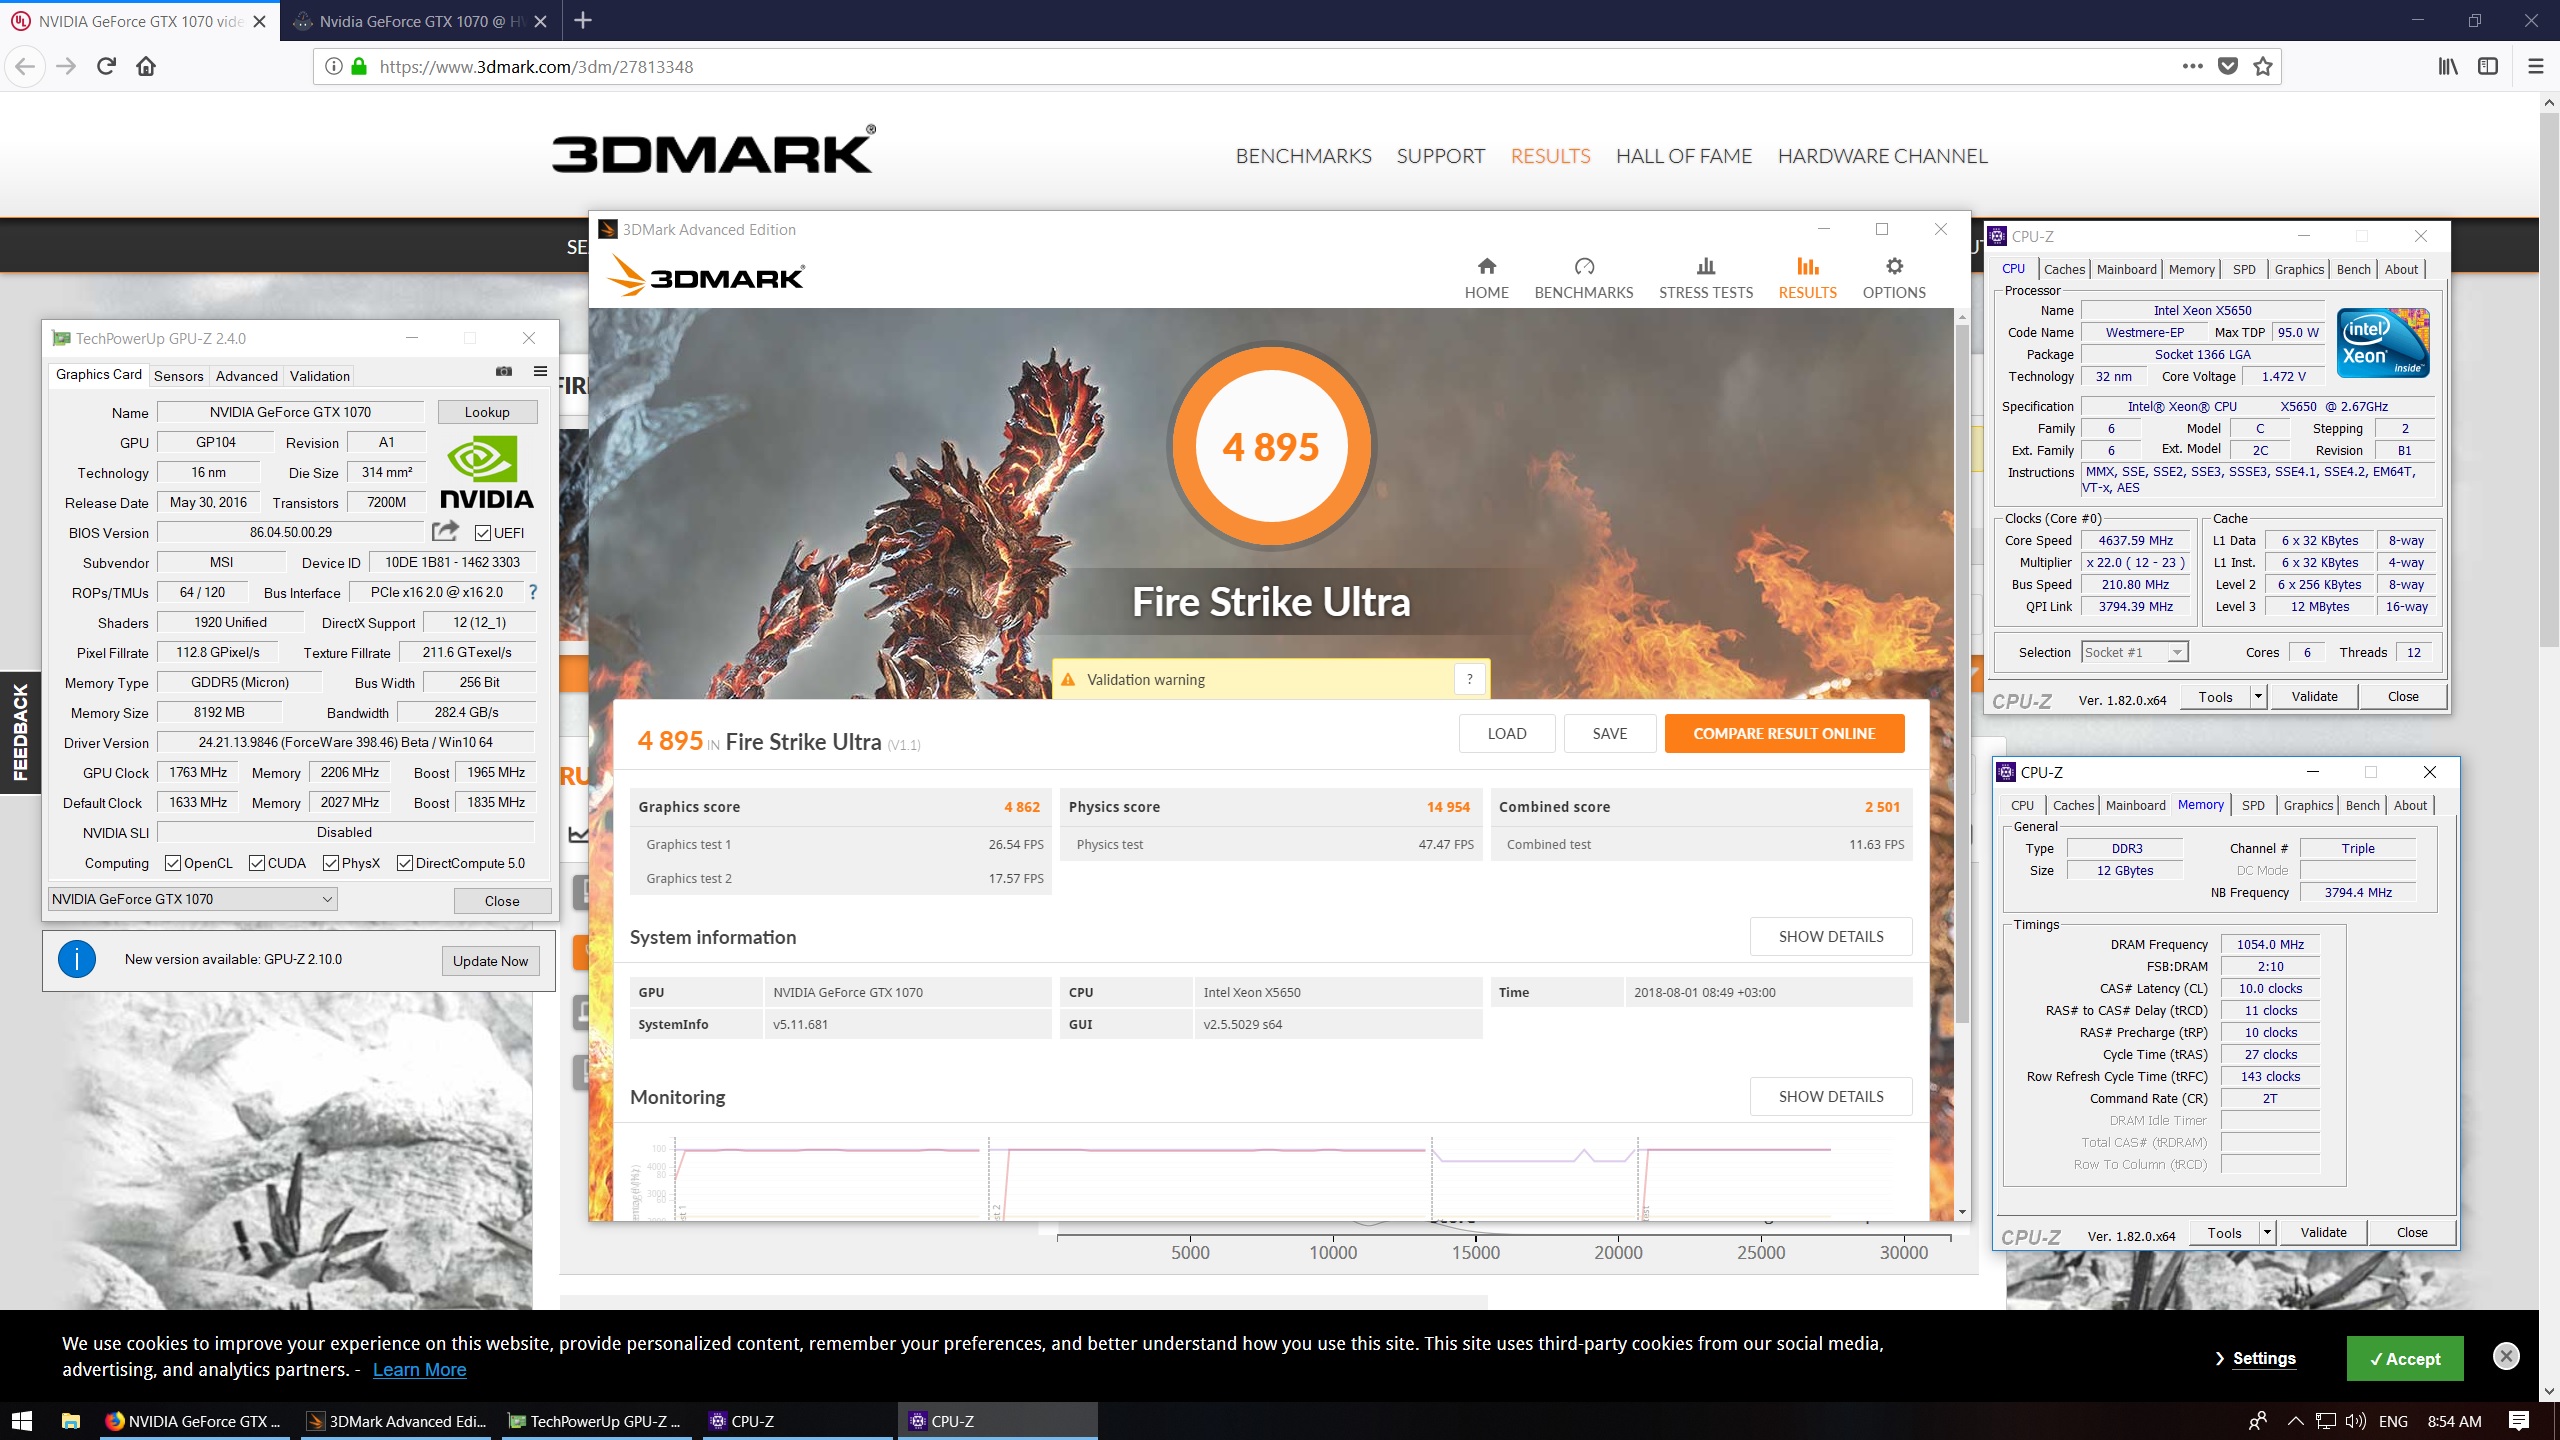Toggle the Firefox sidebar icon
The width and height of the screenshot is (2560, 1440).
point(2488,67)
